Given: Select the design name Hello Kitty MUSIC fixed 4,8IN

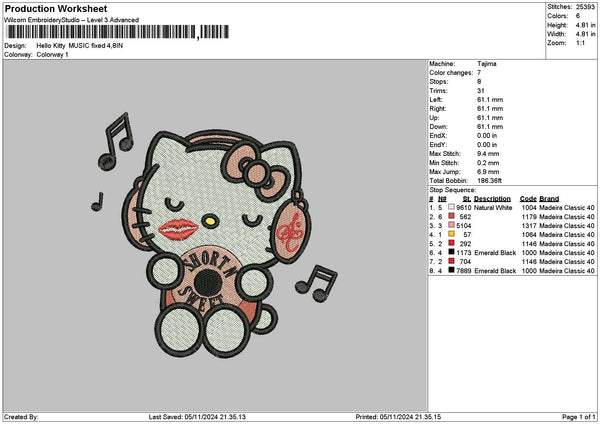Looking at the screenshot, I should [80, 46].
